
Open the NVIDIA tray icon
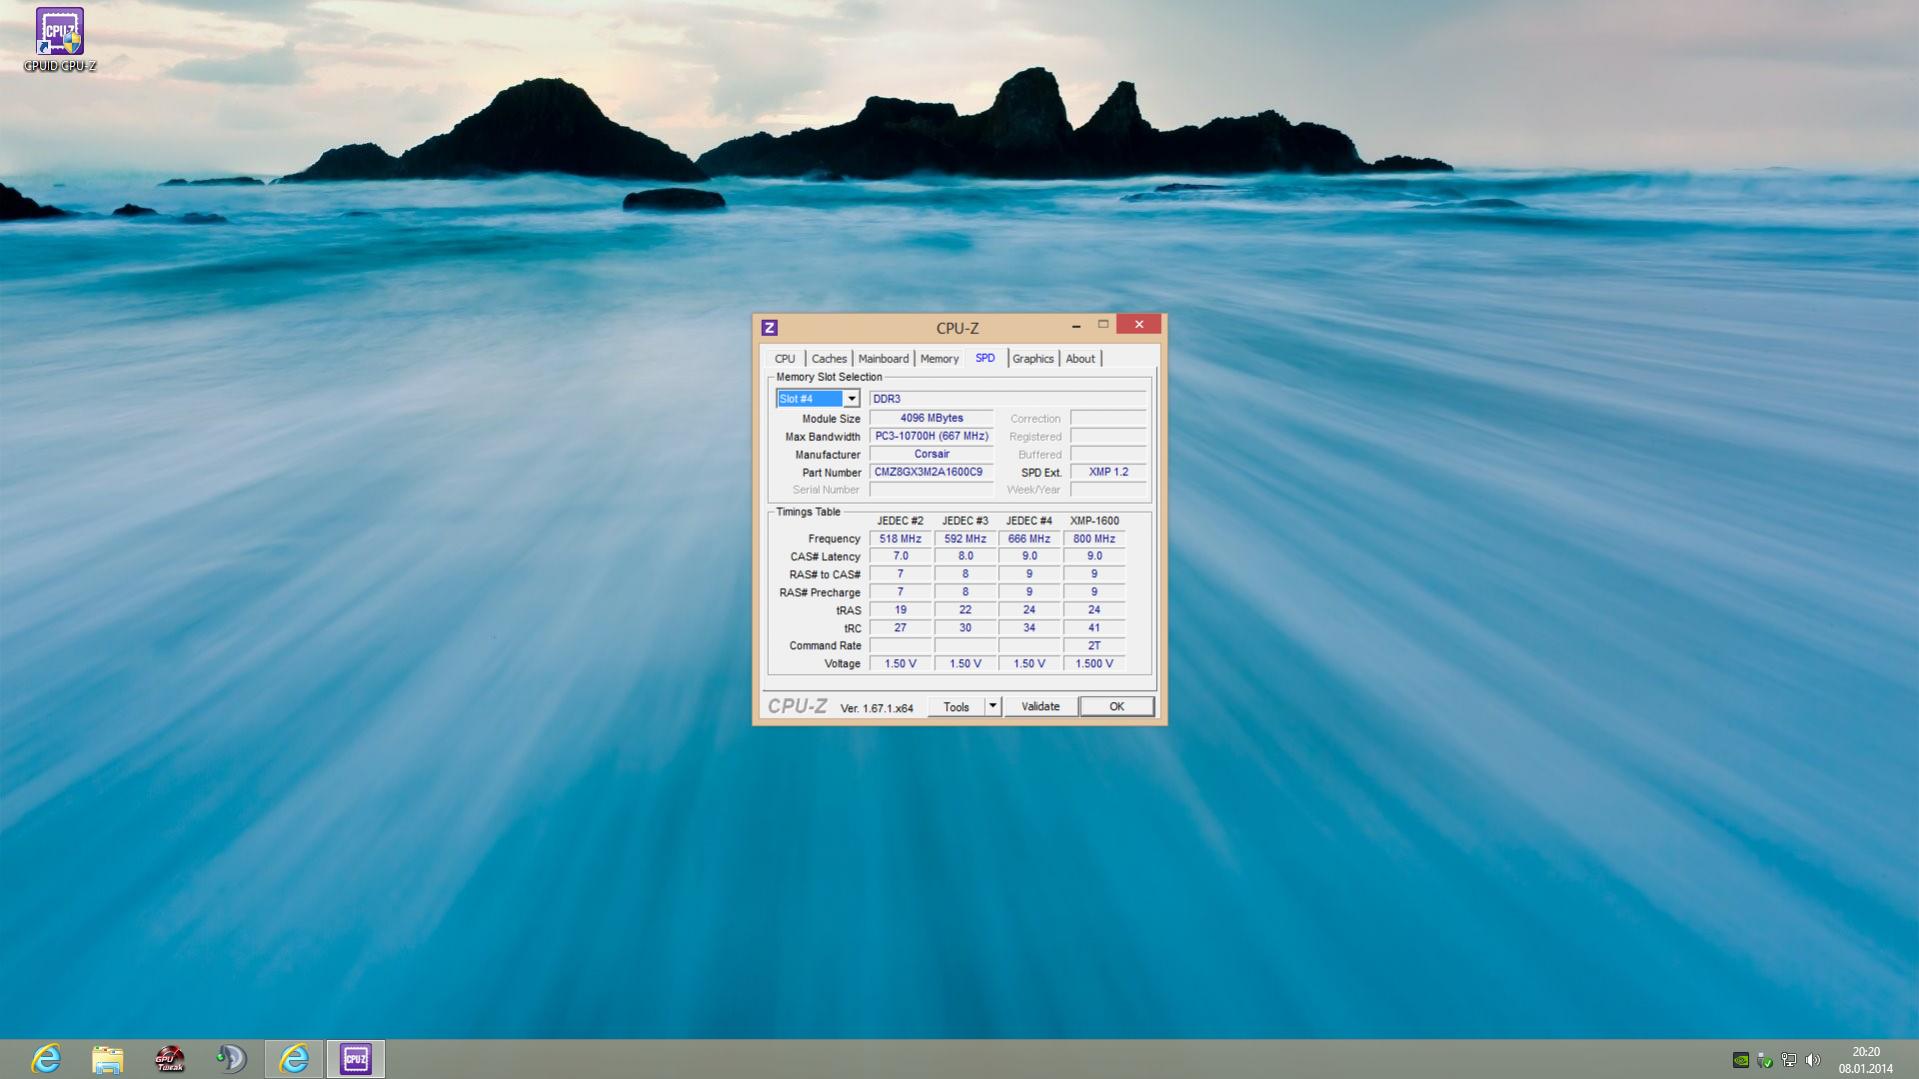point(1741,1060)
